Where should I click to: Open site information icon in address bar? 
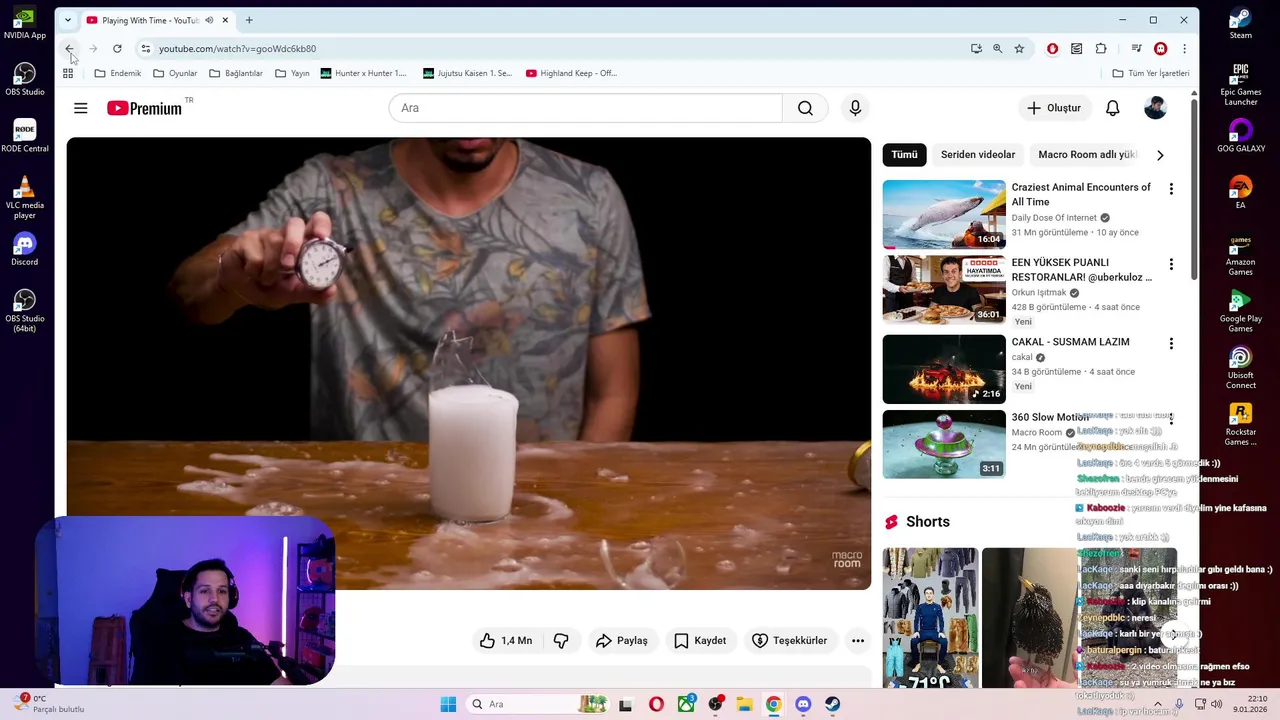point(145,48)
